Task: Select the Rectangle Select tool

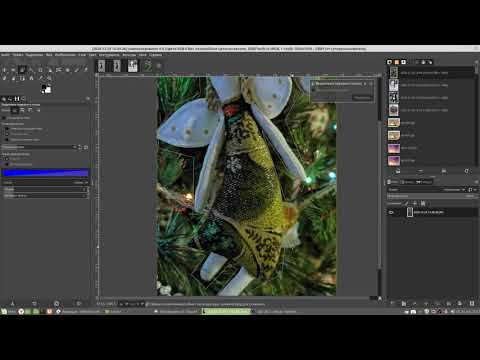Action: [x=13, y=70]
